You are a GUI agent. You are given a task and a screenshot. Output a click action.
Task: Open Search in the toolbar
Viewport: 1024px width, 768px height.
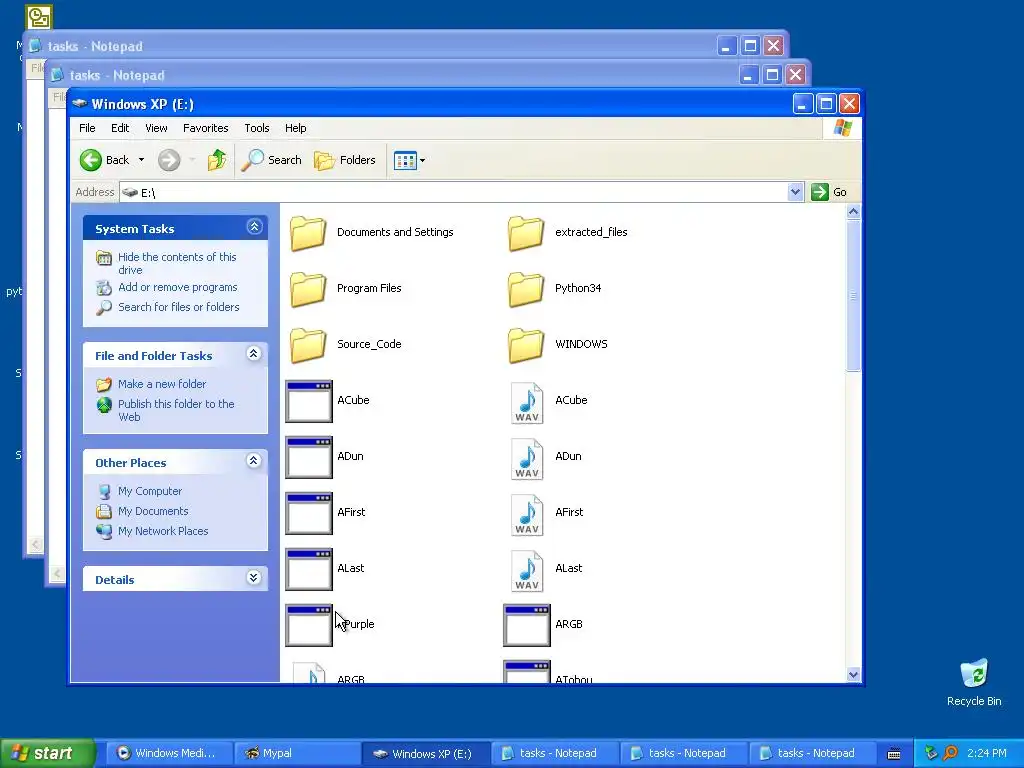pyautogui.click(x=272, y=160)
